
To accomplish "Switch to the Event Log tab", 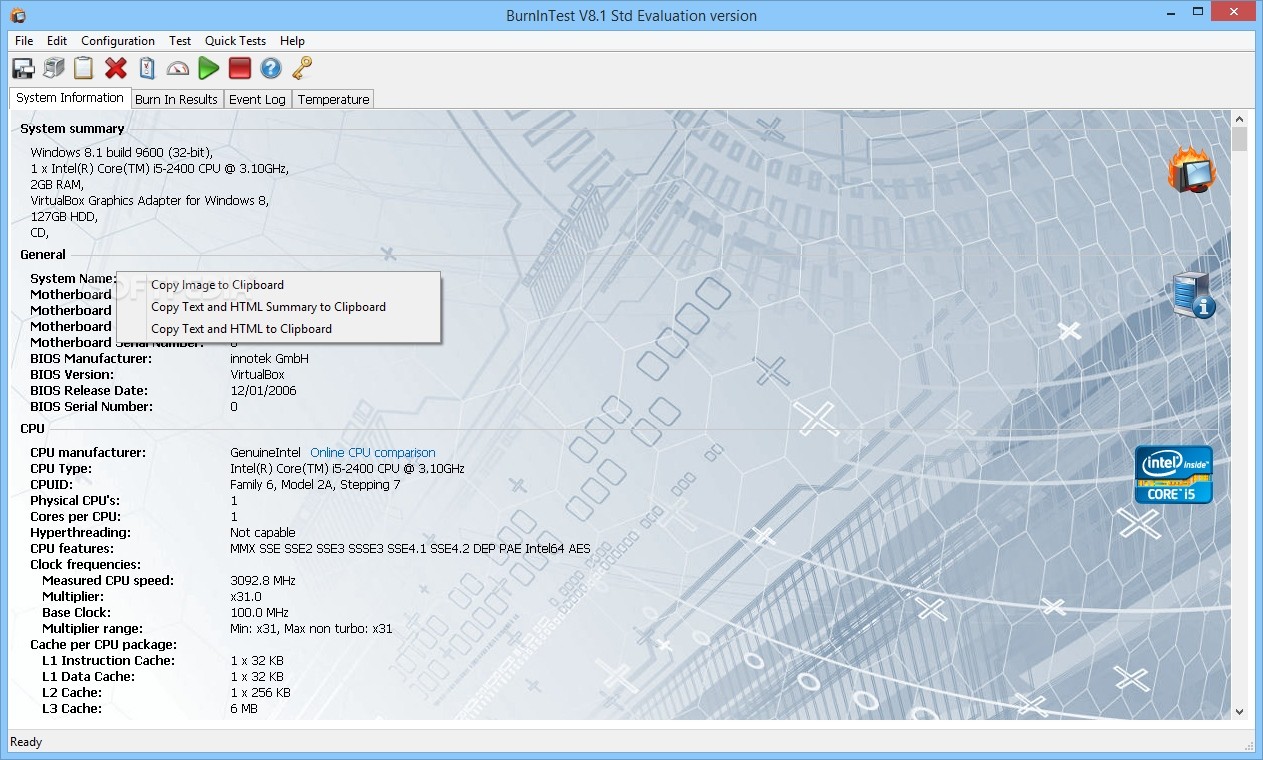I will 257,99.
